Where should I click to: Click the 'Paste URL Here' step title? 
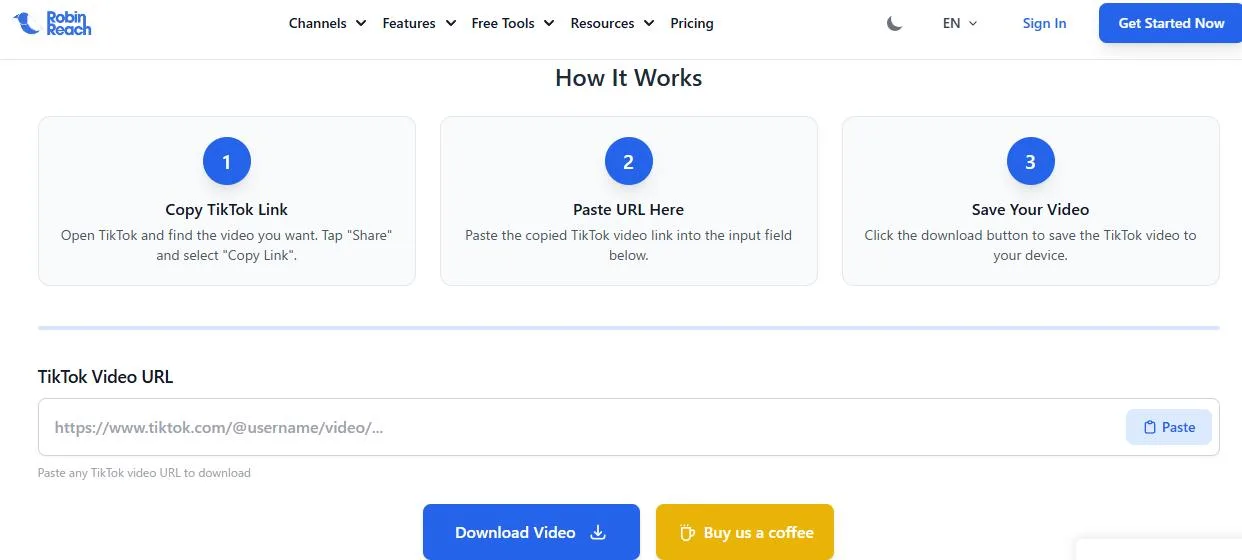(x=629, y=210)
